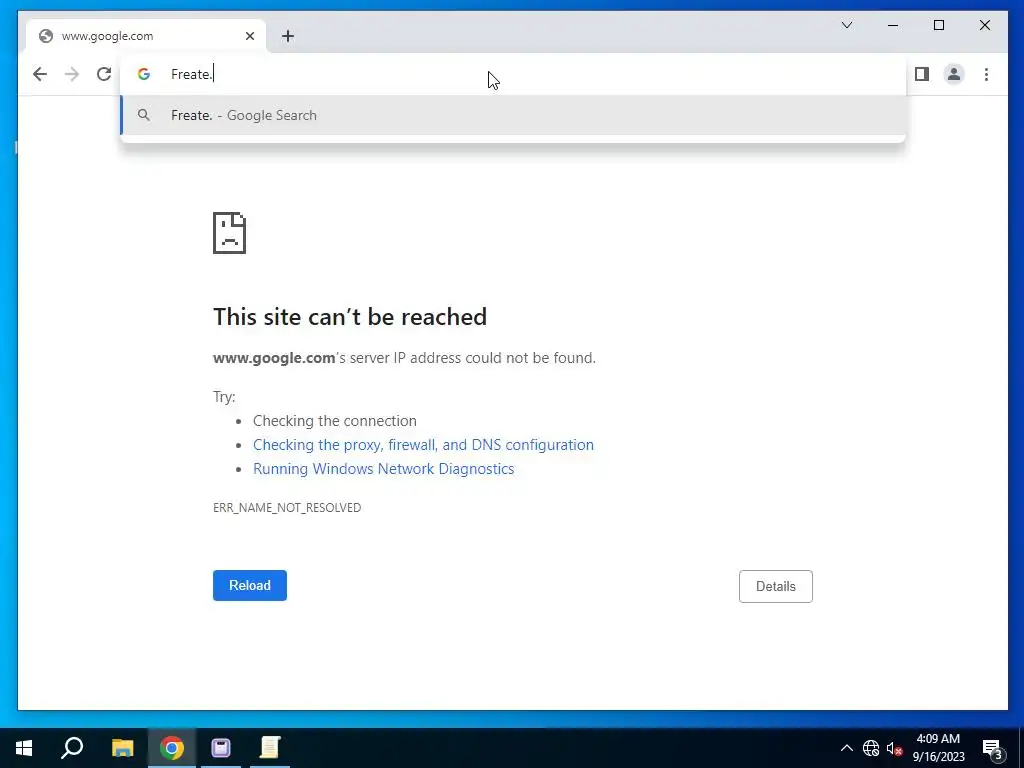Click the Chrome icon in the taskbar

[x=172, y=748]
